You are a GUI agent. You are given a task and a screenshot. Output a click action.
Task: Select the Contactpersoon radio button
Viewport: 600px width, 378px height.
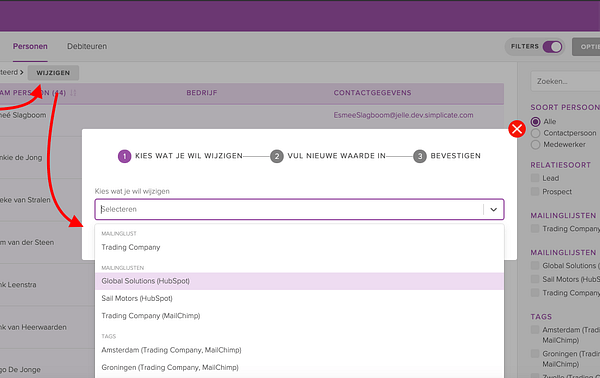535,133
